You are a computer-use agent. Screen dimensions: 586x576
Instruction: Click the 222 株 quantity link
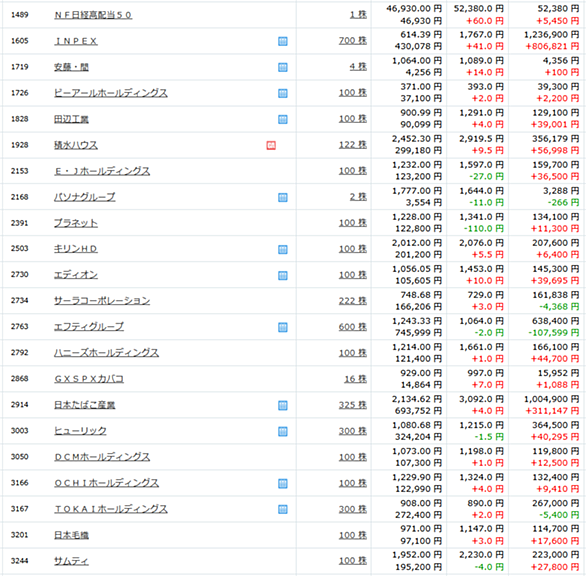353,301
